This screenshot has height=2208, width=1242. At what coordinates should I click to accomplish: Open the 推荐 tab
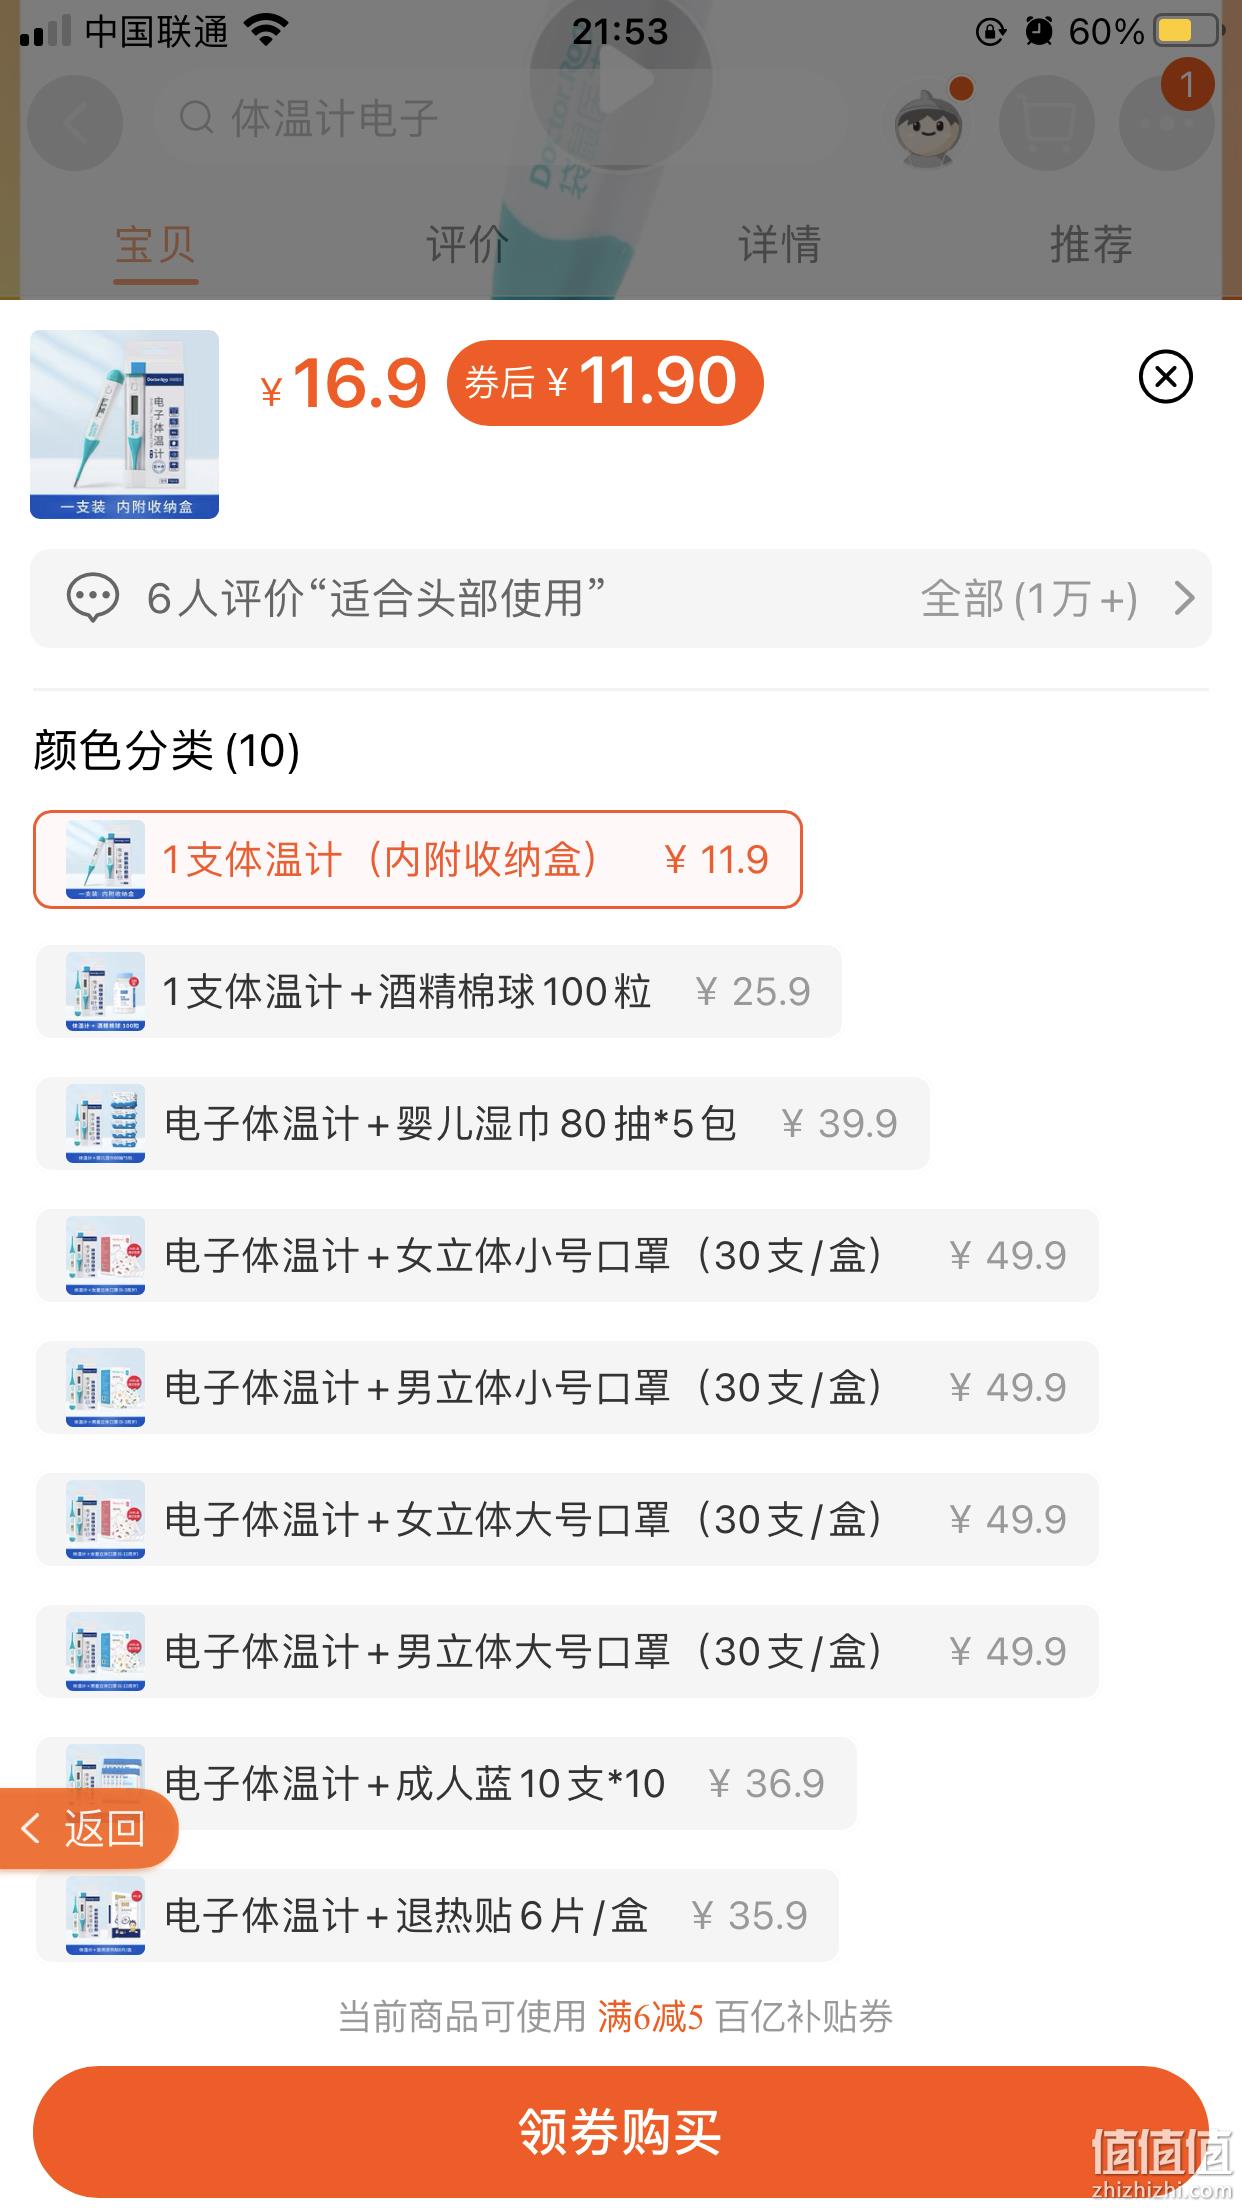click(x=1091, y=244)
